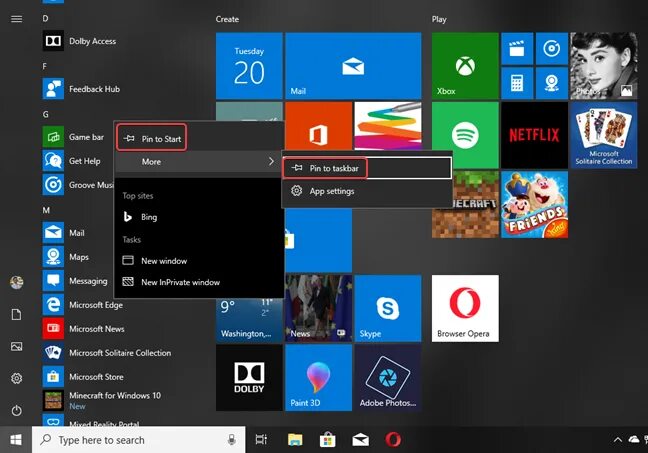
Task: Open Microsoft Store on the taskbar
Action: point(327,440)
